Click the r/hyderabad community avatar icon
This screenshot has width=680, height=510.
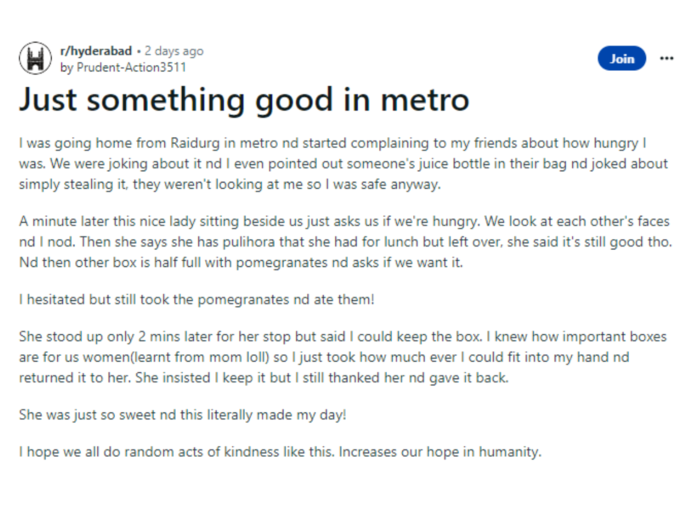pos(35,59)
